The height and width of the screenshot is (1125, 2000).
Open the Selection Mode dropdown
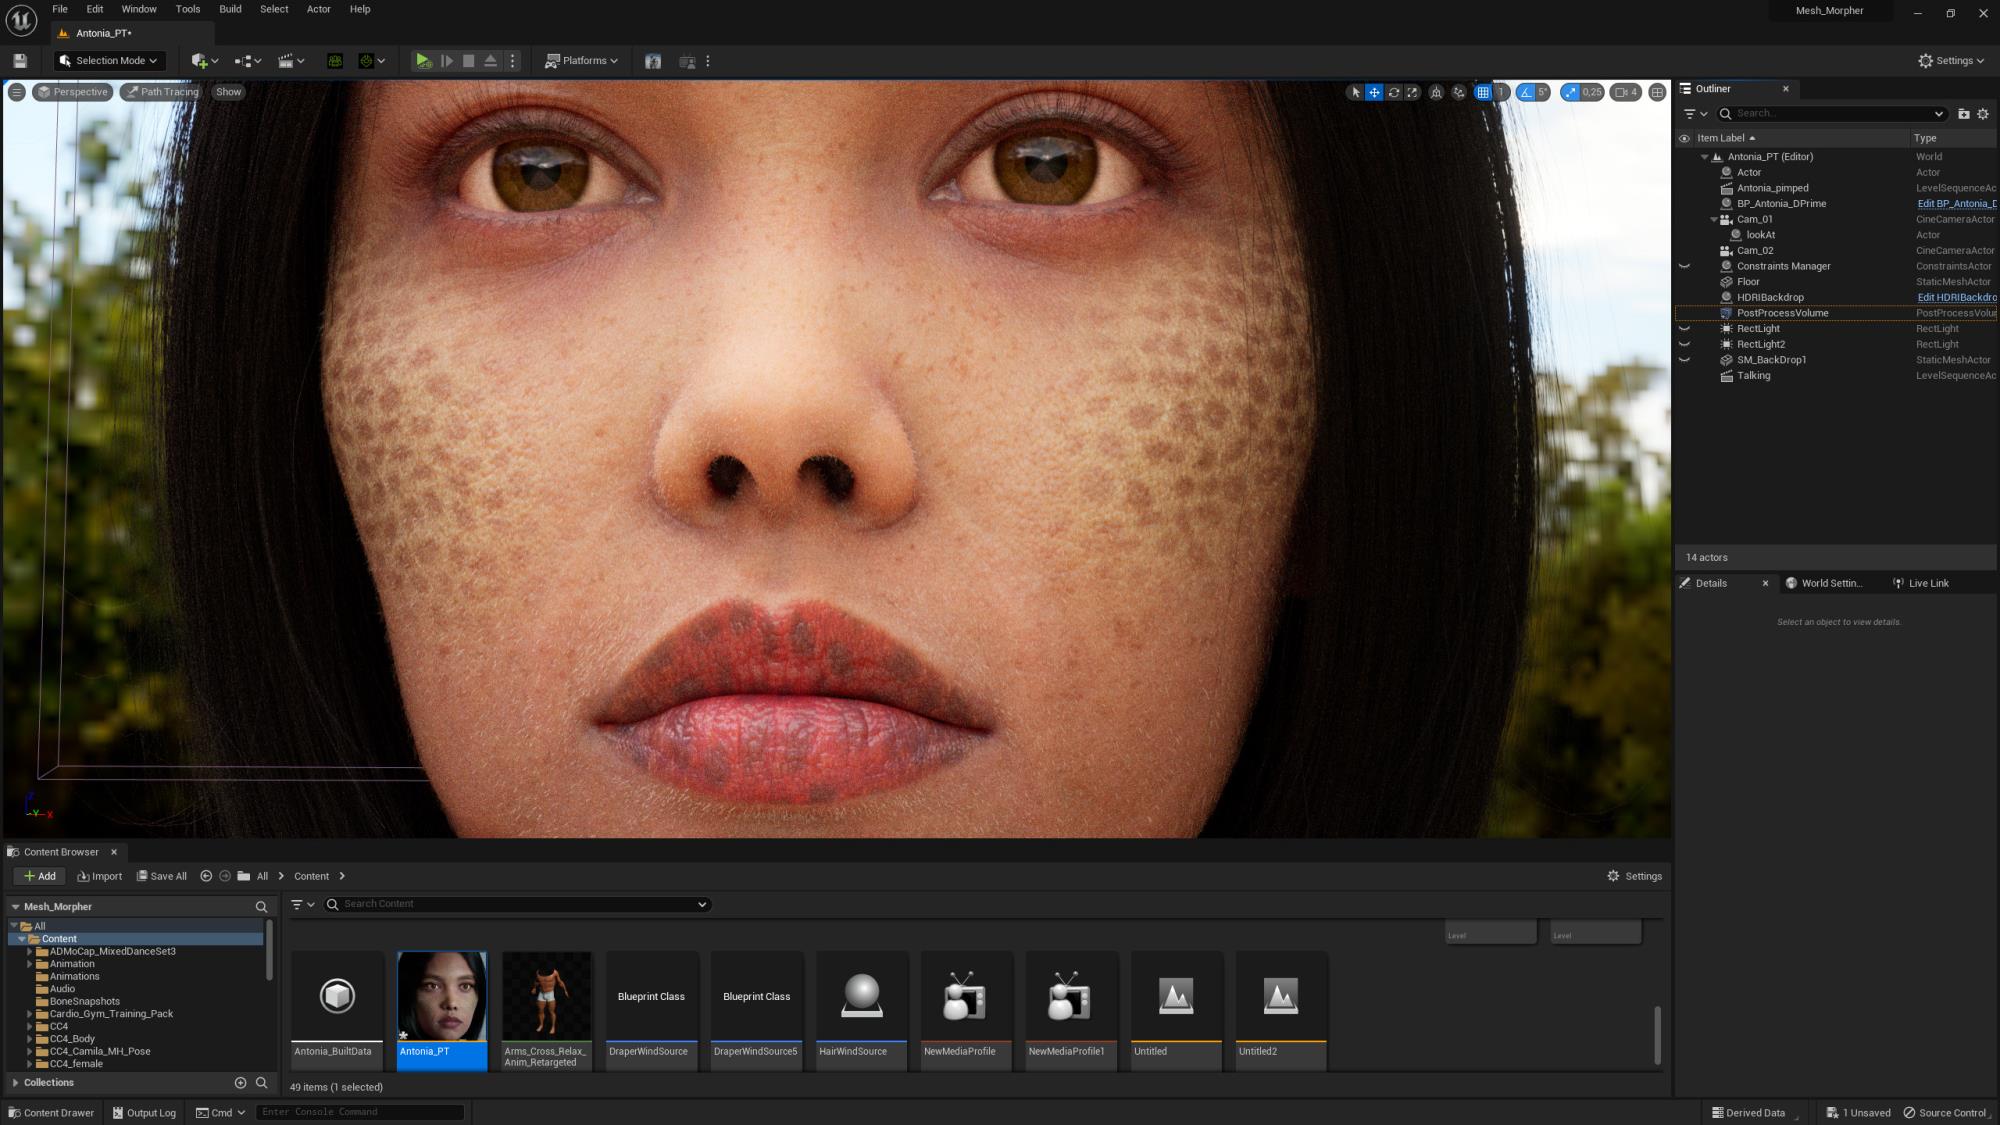click(109, 61)
